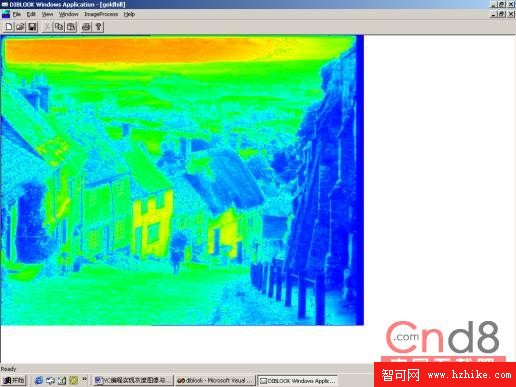
Task: Click the Cut scissors toolbar icon
Action: pyautogui.click(x=47, y=27)
